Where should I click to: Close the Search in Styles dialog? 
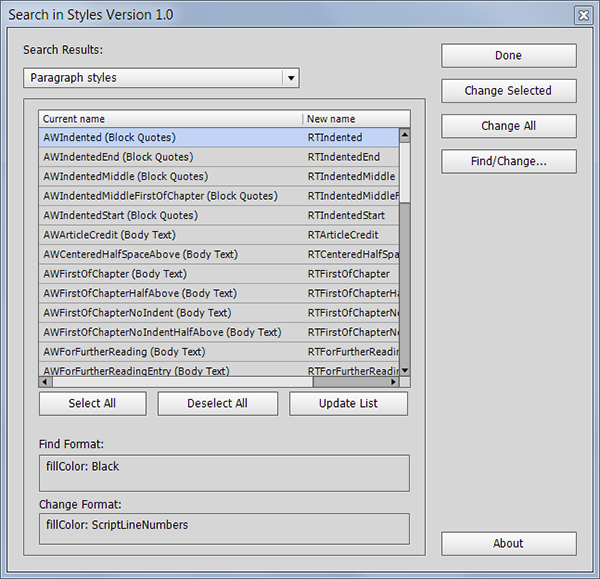(584, 15)
